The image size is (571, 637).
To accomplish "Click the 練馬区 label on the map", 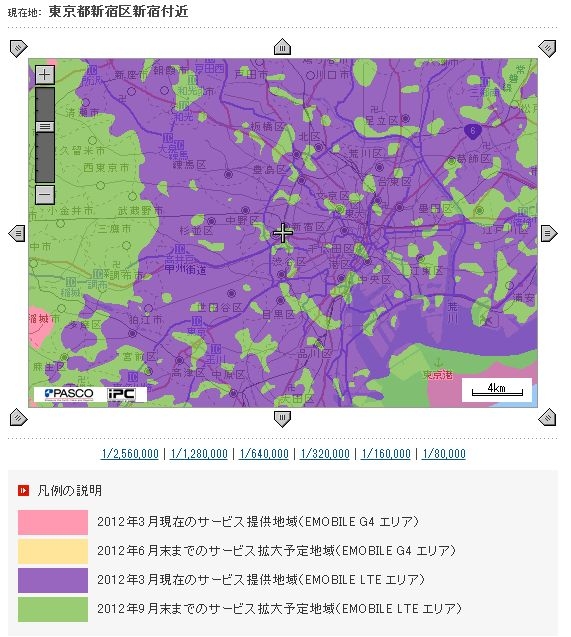I will (190, 165).
